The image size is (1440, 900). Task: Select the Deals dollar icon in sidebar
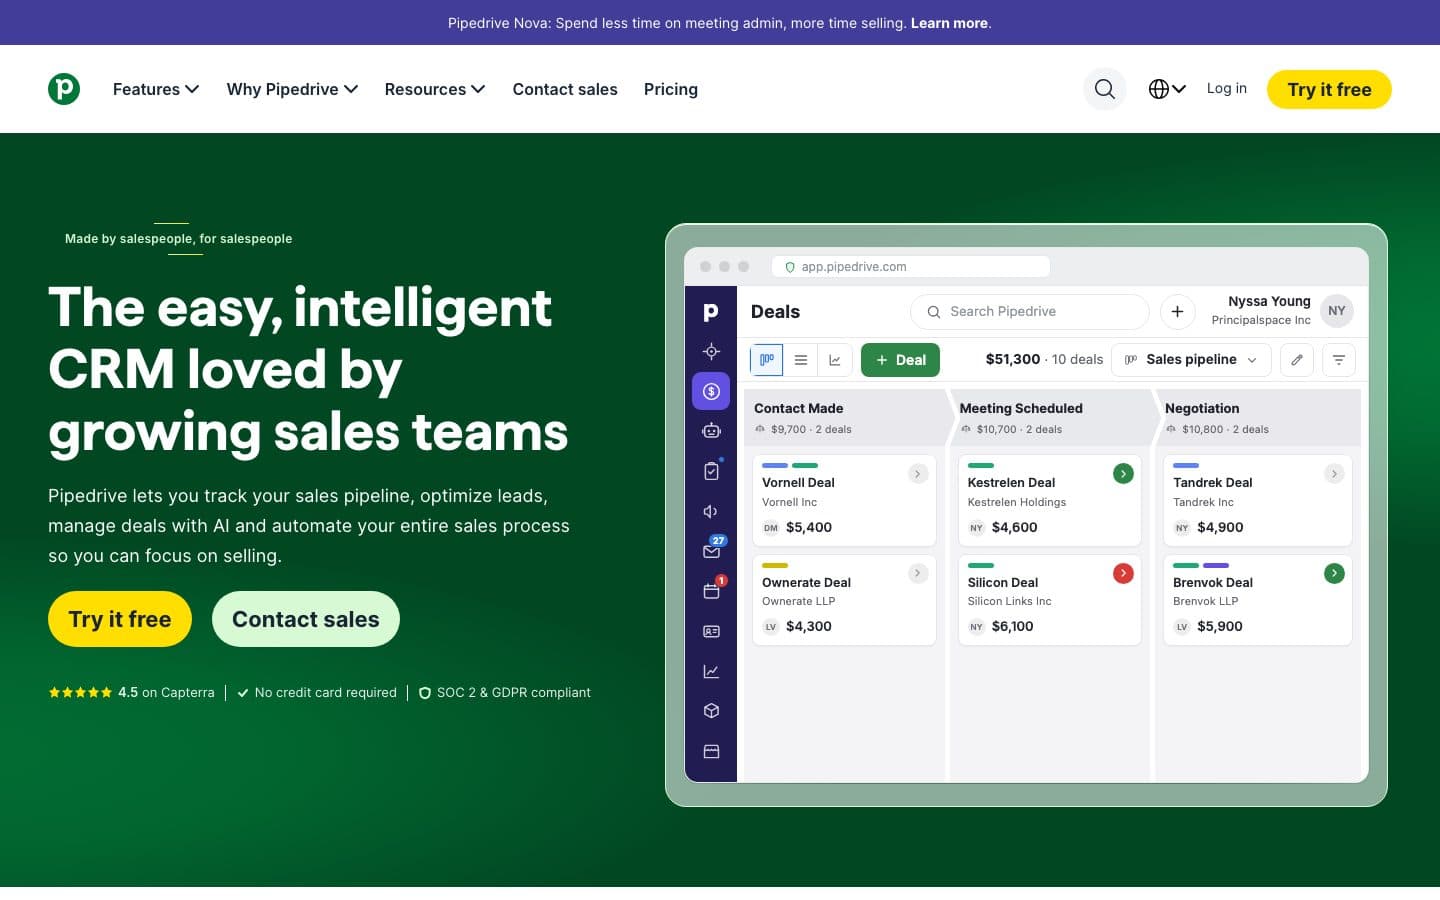(x=711, y=391)
